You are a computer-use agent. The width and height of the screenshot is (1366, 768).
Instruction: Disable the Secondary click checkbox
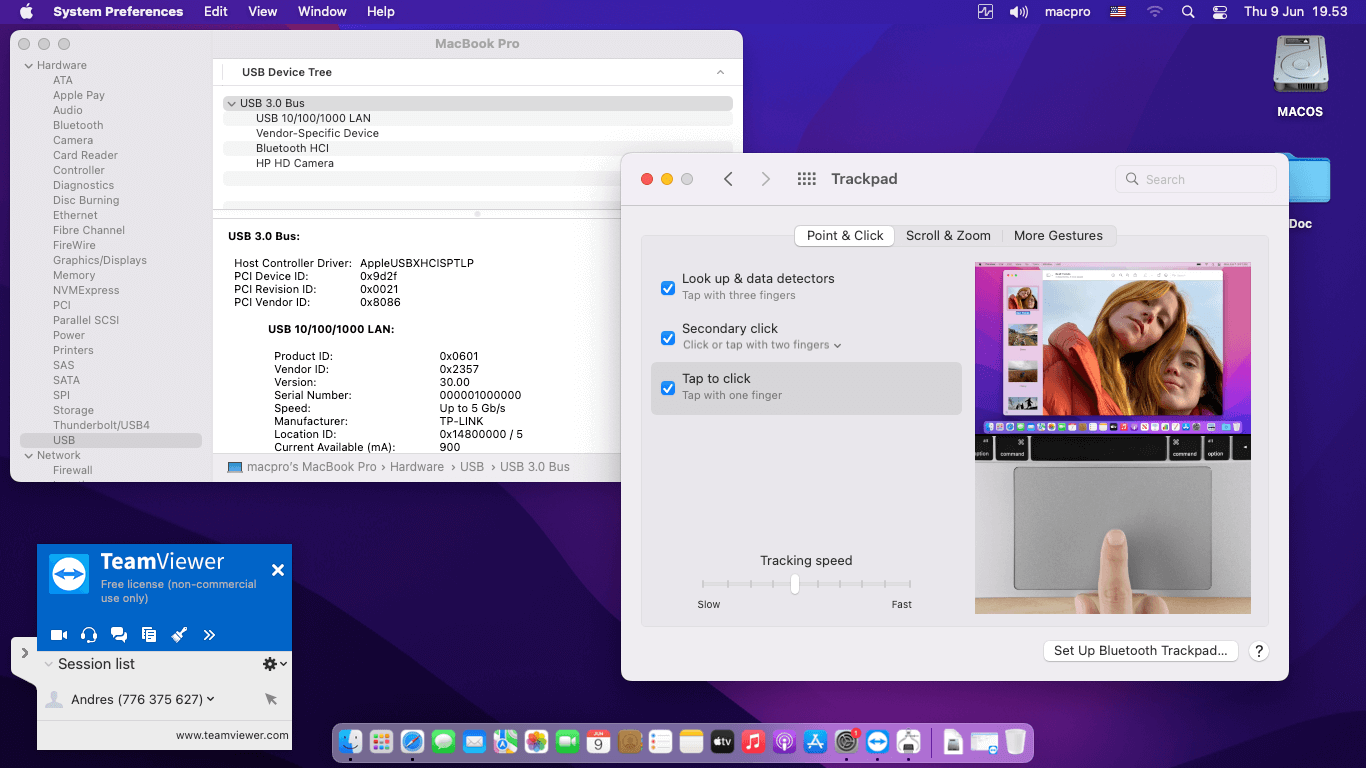pos(668,338)
